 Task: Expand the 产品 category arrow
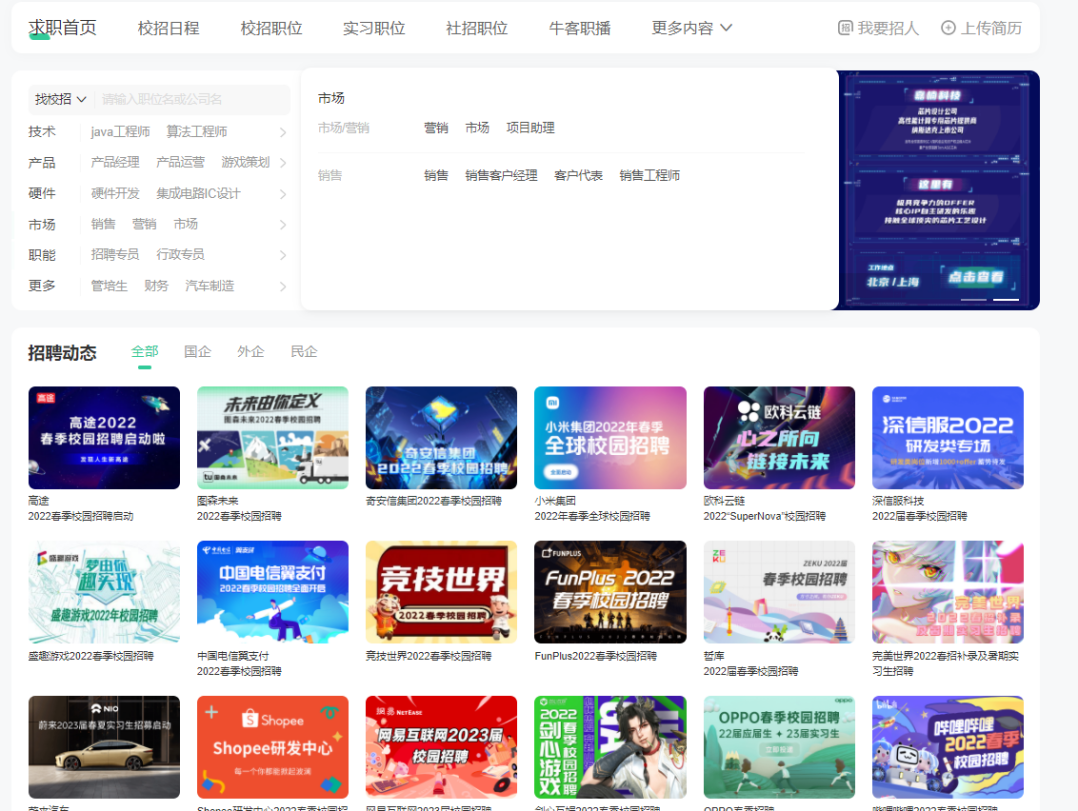(283, 163)
